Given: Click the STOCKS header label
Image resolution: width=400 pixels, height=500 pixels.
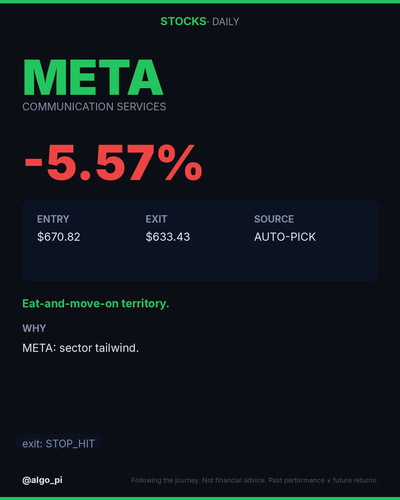Looking at the screenshot, I should [x=183, y=21].
